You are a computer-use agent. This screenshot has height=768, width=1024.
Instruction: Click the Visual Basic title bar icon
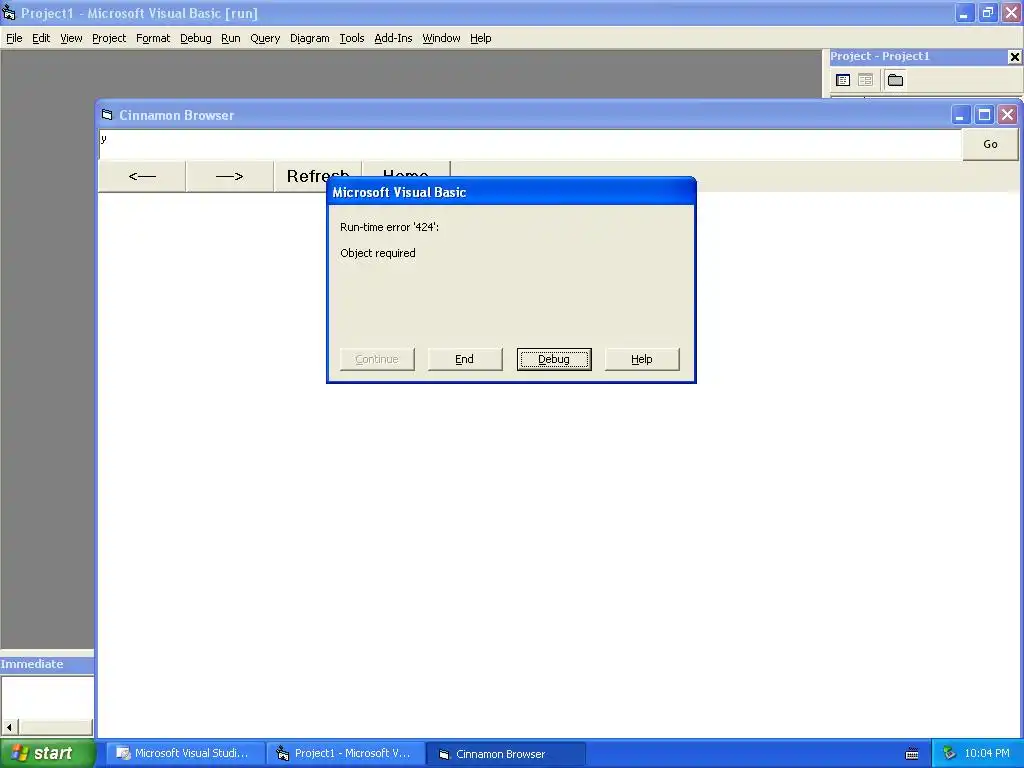[x=8, y=12]
